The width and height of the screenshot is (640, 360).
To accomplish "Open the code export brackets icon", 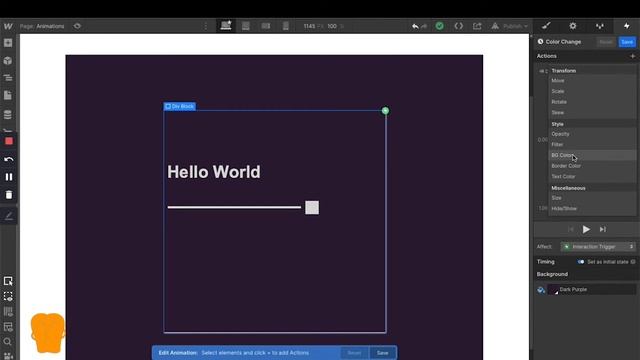I will click(x=459, y=26).
